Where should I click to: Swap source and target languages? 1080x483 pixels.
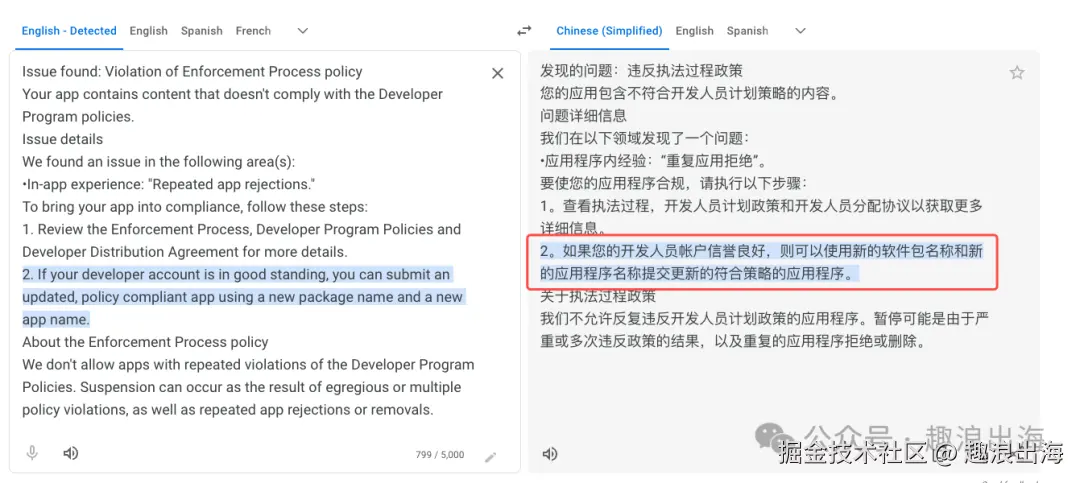click(524, 30)
